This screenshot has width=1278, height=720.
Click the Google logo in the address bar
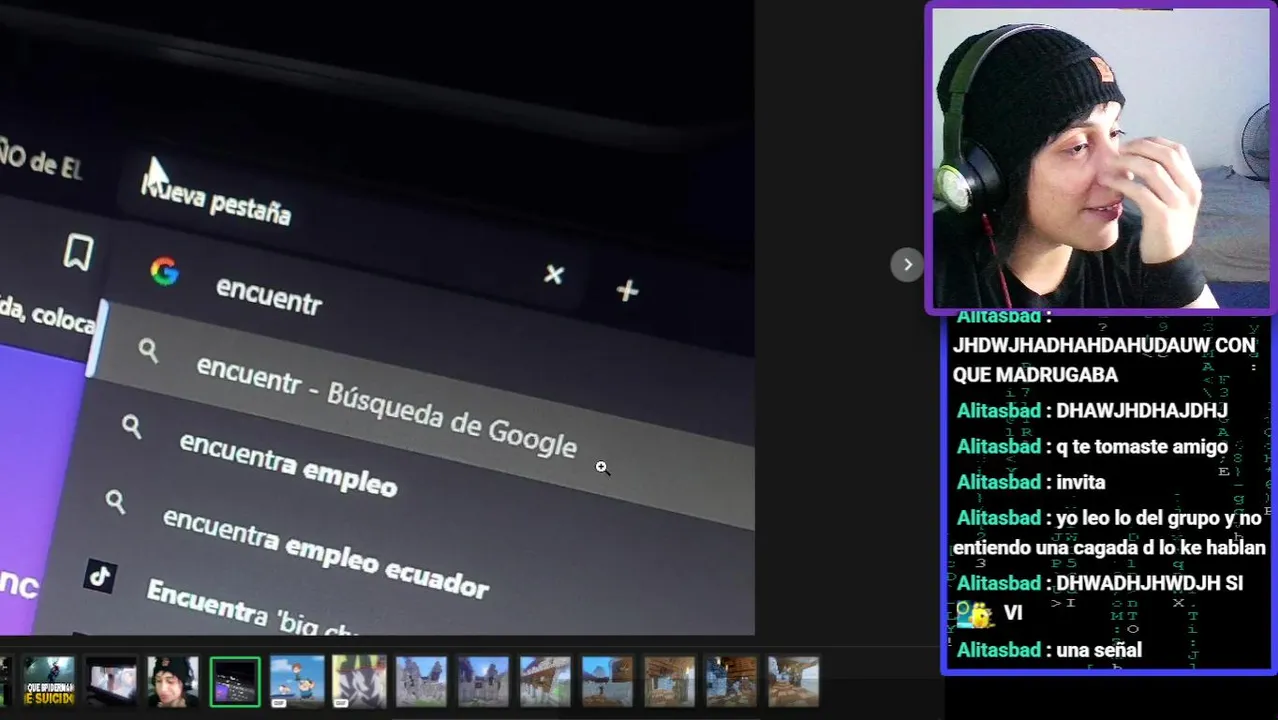[x=164, y=271]
